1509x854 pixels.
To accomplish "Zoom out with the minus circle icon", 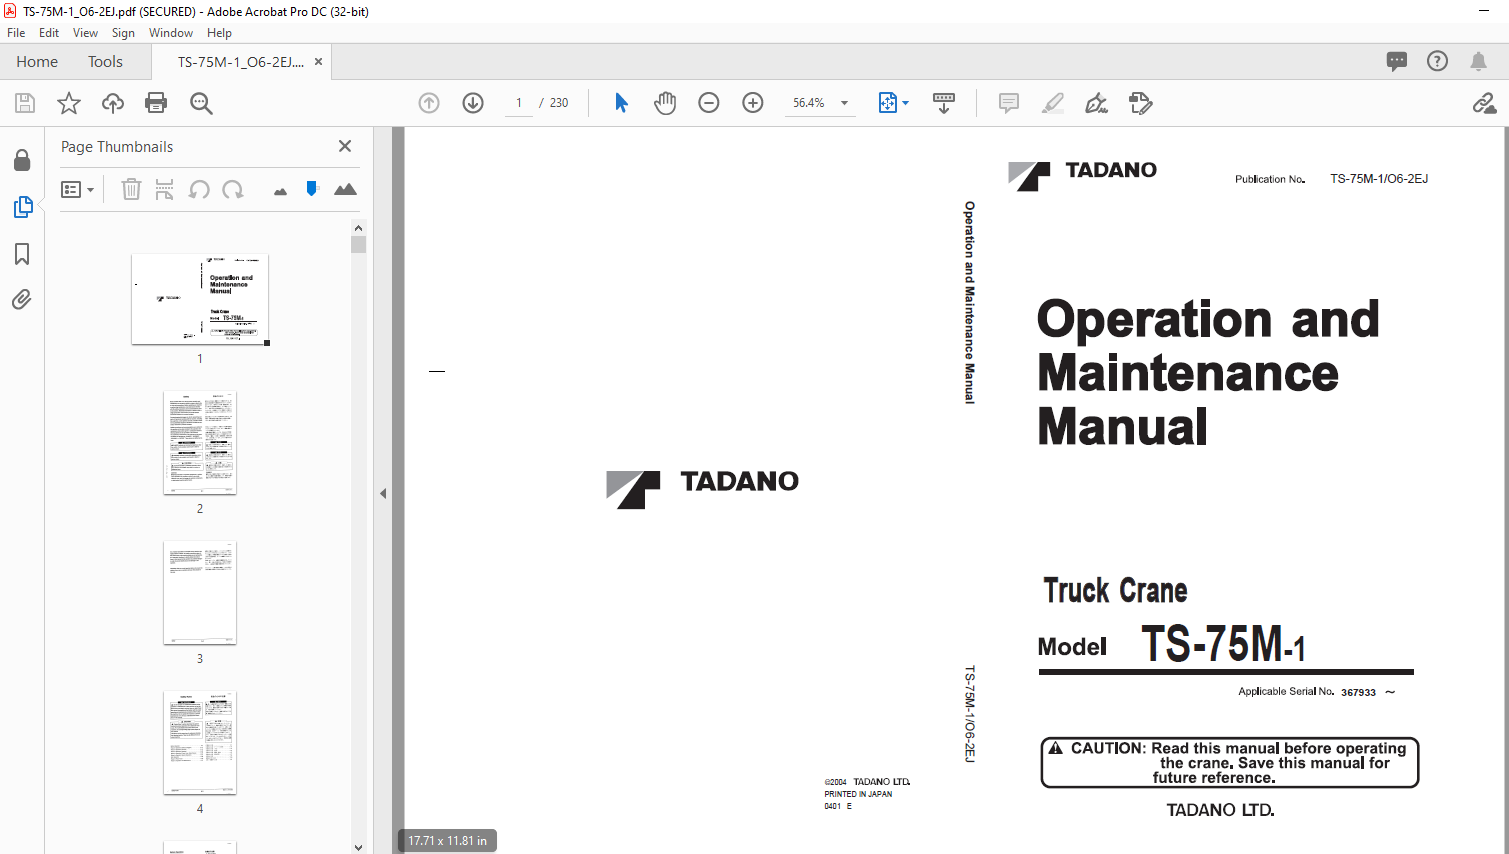I will [709, 103].
